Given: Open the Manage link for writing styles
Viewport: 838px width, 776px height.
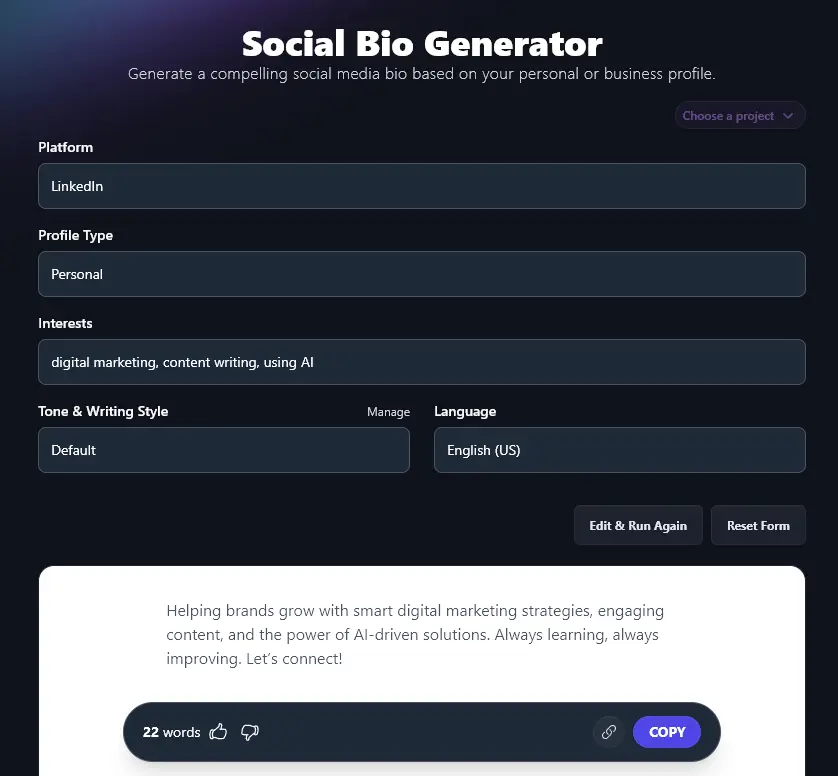Looking at the screenshot, I should (x=388, y=411).
